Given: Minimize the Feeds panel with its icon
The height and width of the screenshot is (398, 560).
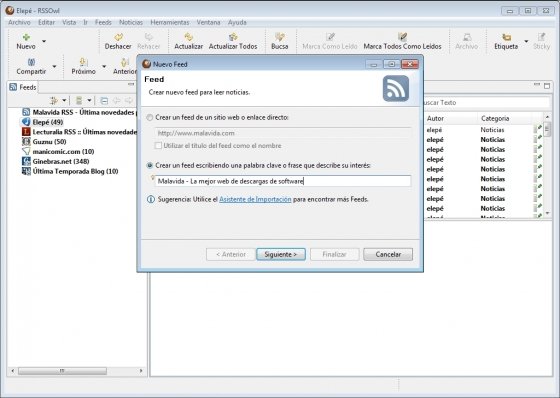Looking at the screenshot, I should 131,84.
